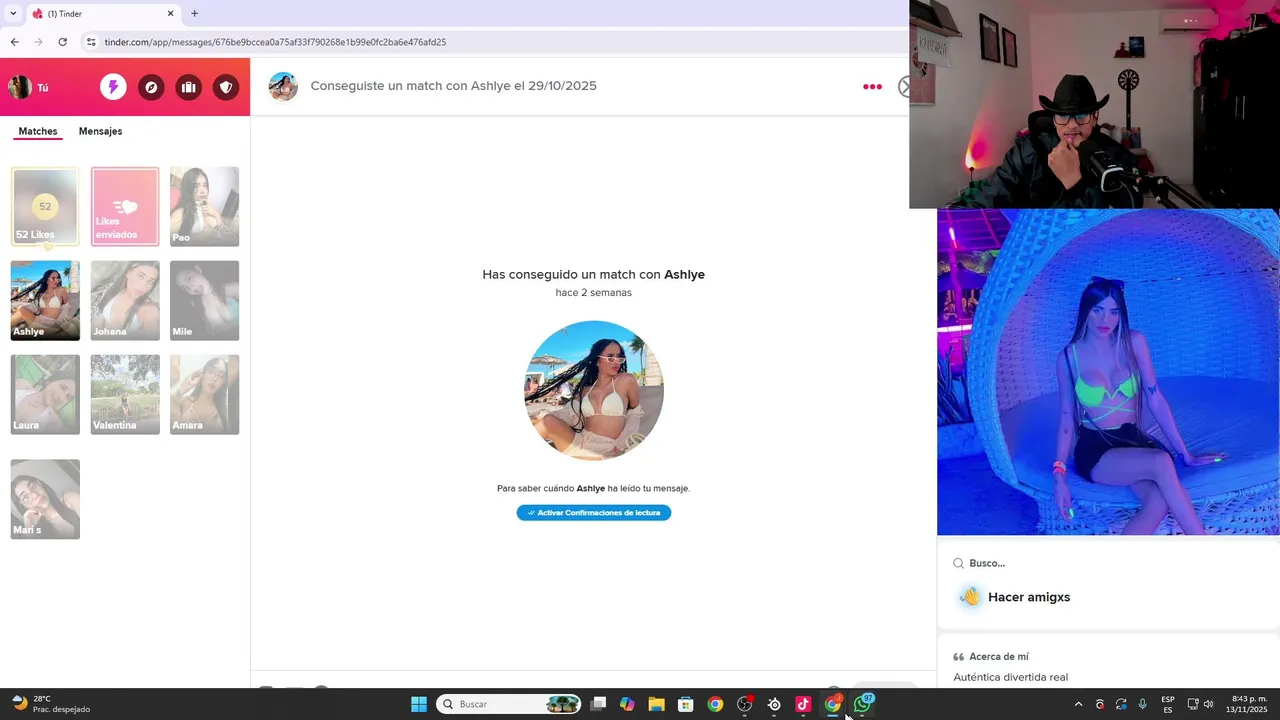Click the taskbar Buscar search box
The height and width of the screenshot is (720, 1280).
click(x=509, y=704)
